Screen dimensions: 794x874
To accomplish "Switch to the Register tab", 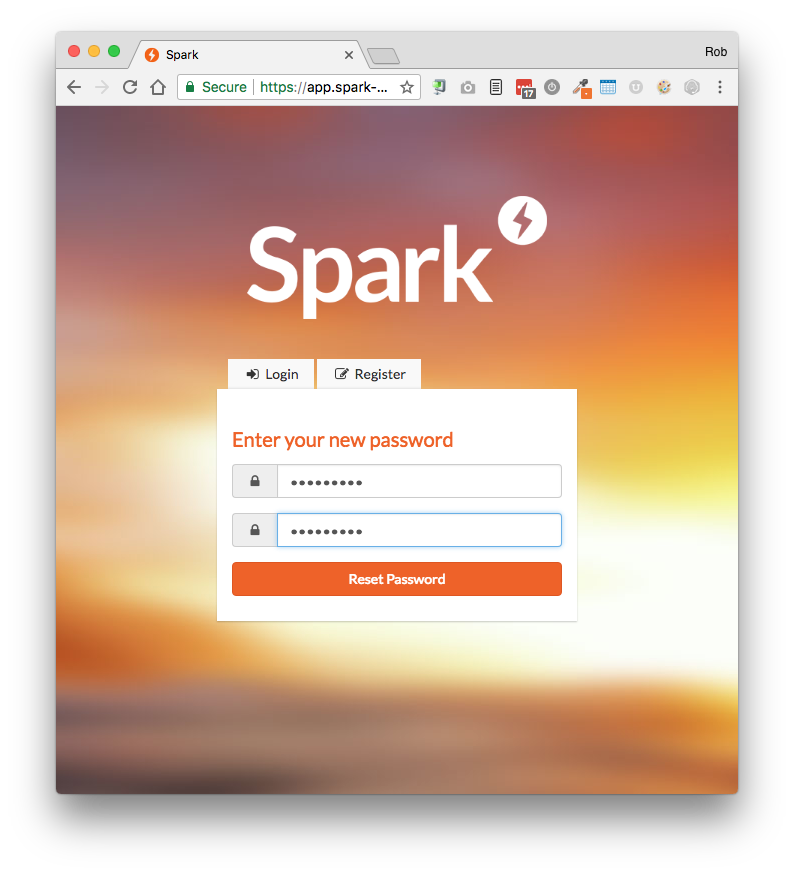I will tap(369, 374).
